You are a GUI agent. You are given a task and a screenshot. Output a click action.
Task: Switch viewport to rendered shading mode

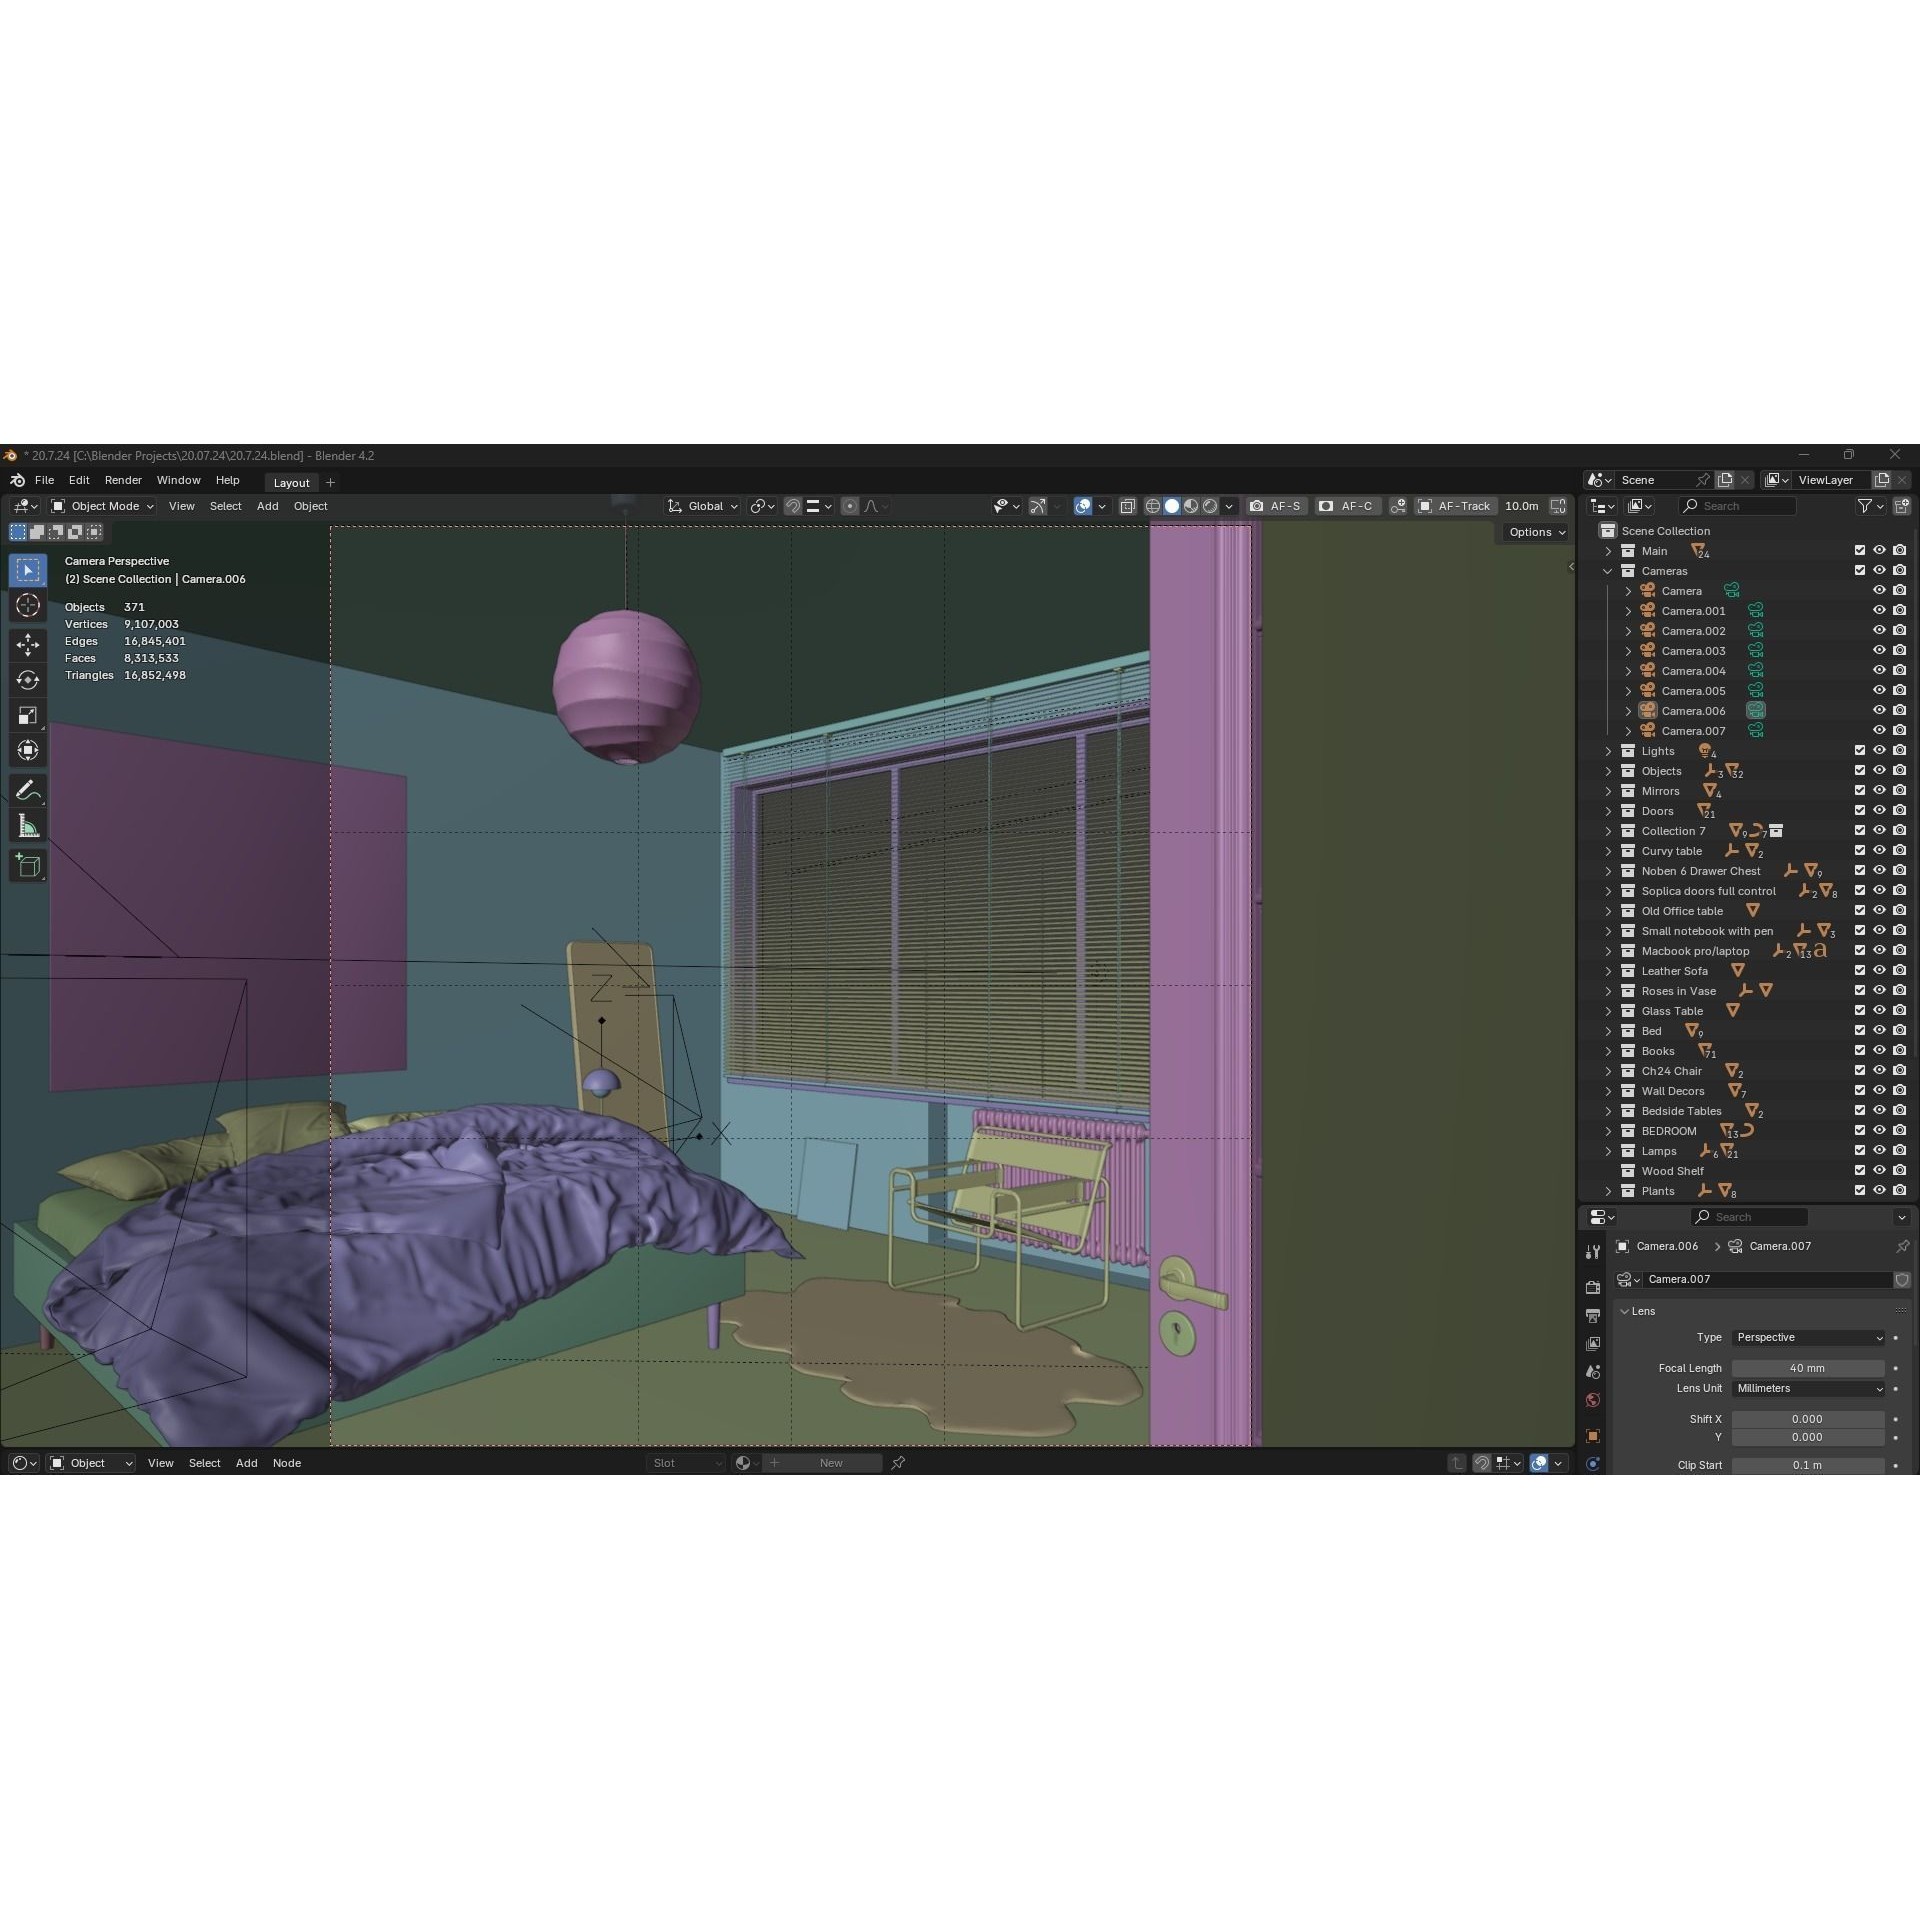point(1210,506)
